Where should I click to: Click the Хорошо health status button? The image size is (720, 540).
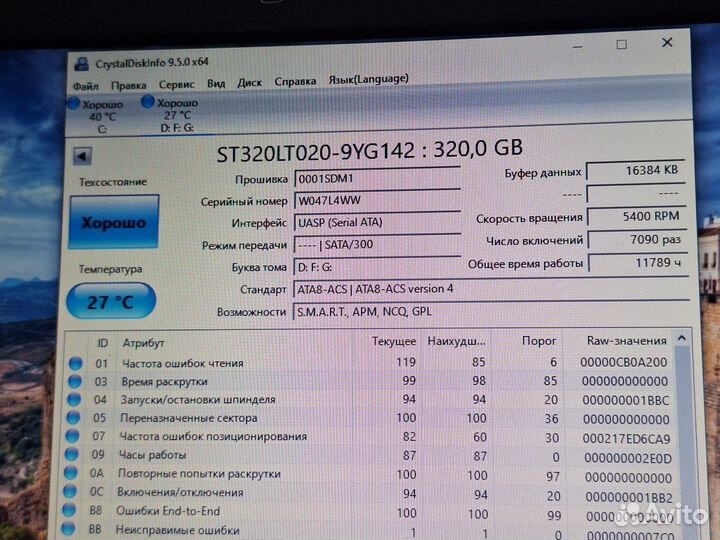(x=114, y=222)
